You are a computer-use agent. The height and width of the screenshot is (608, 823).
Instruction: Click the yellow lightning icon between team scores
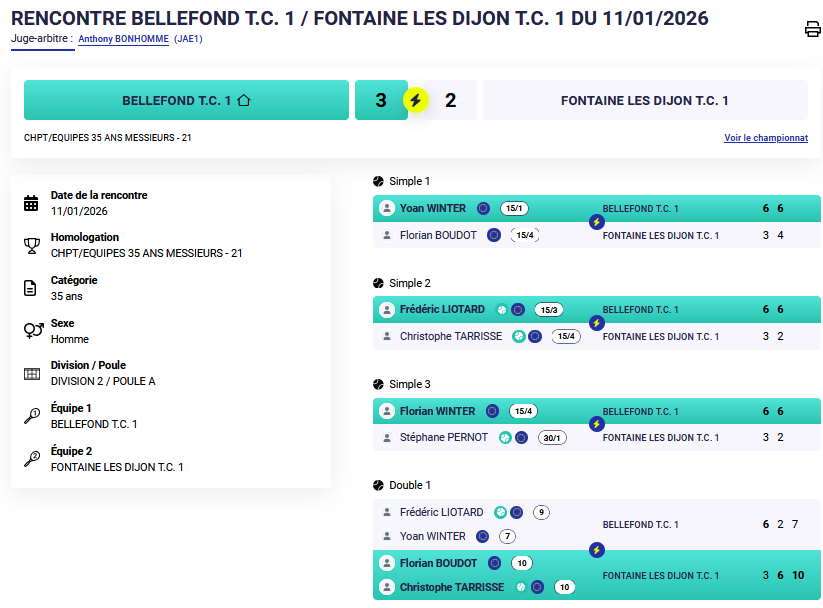coord(416,100)
